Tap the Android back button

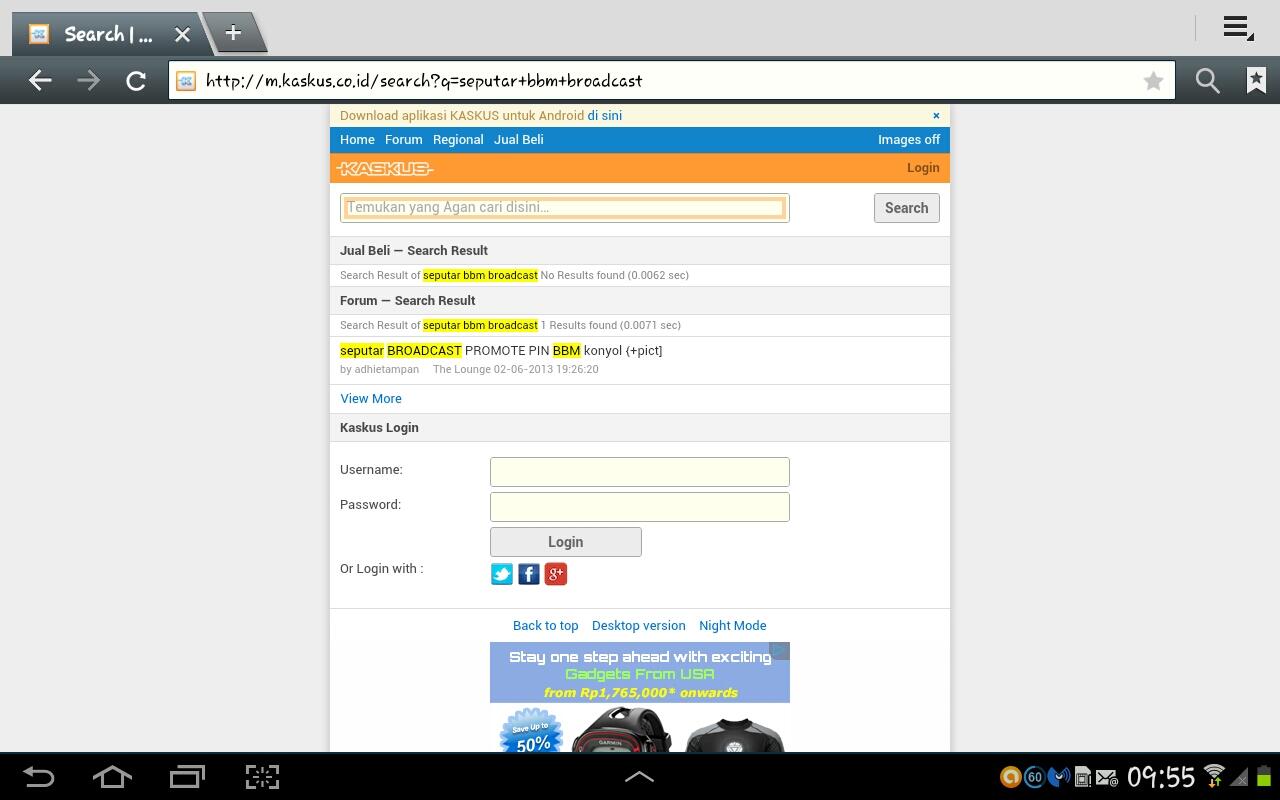click(x=39, y=777)
